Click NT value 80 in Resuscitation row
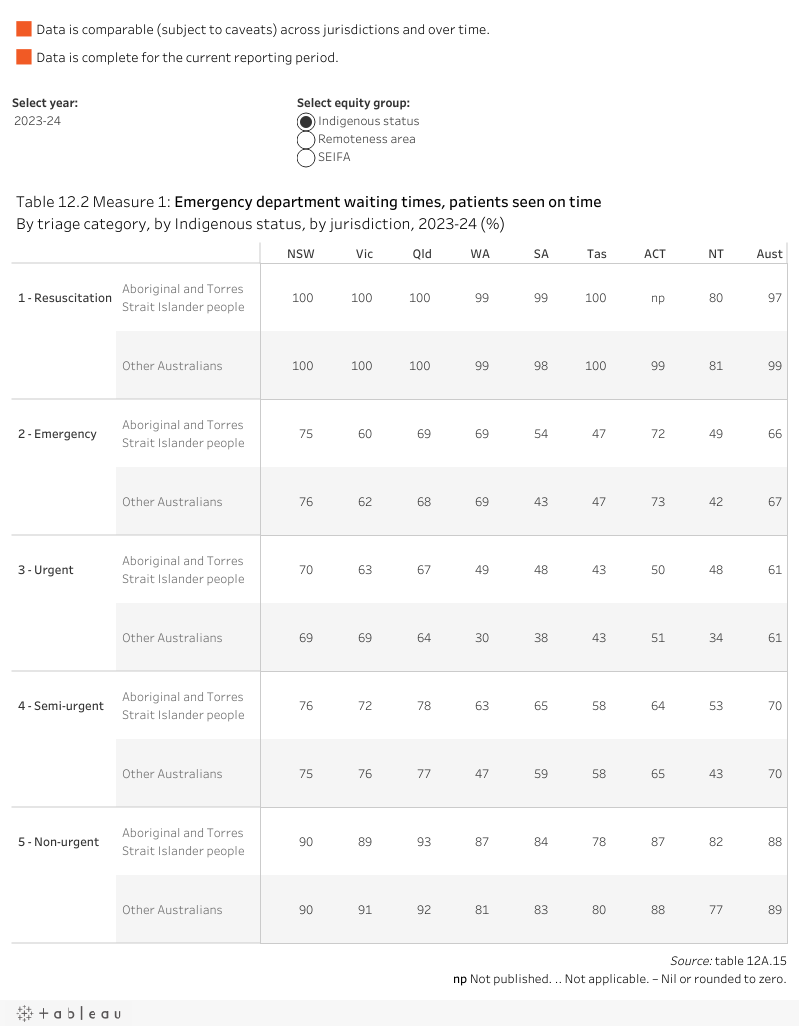Image resolution: width=799 pixels, height=1026 pixels. point(716,298)
